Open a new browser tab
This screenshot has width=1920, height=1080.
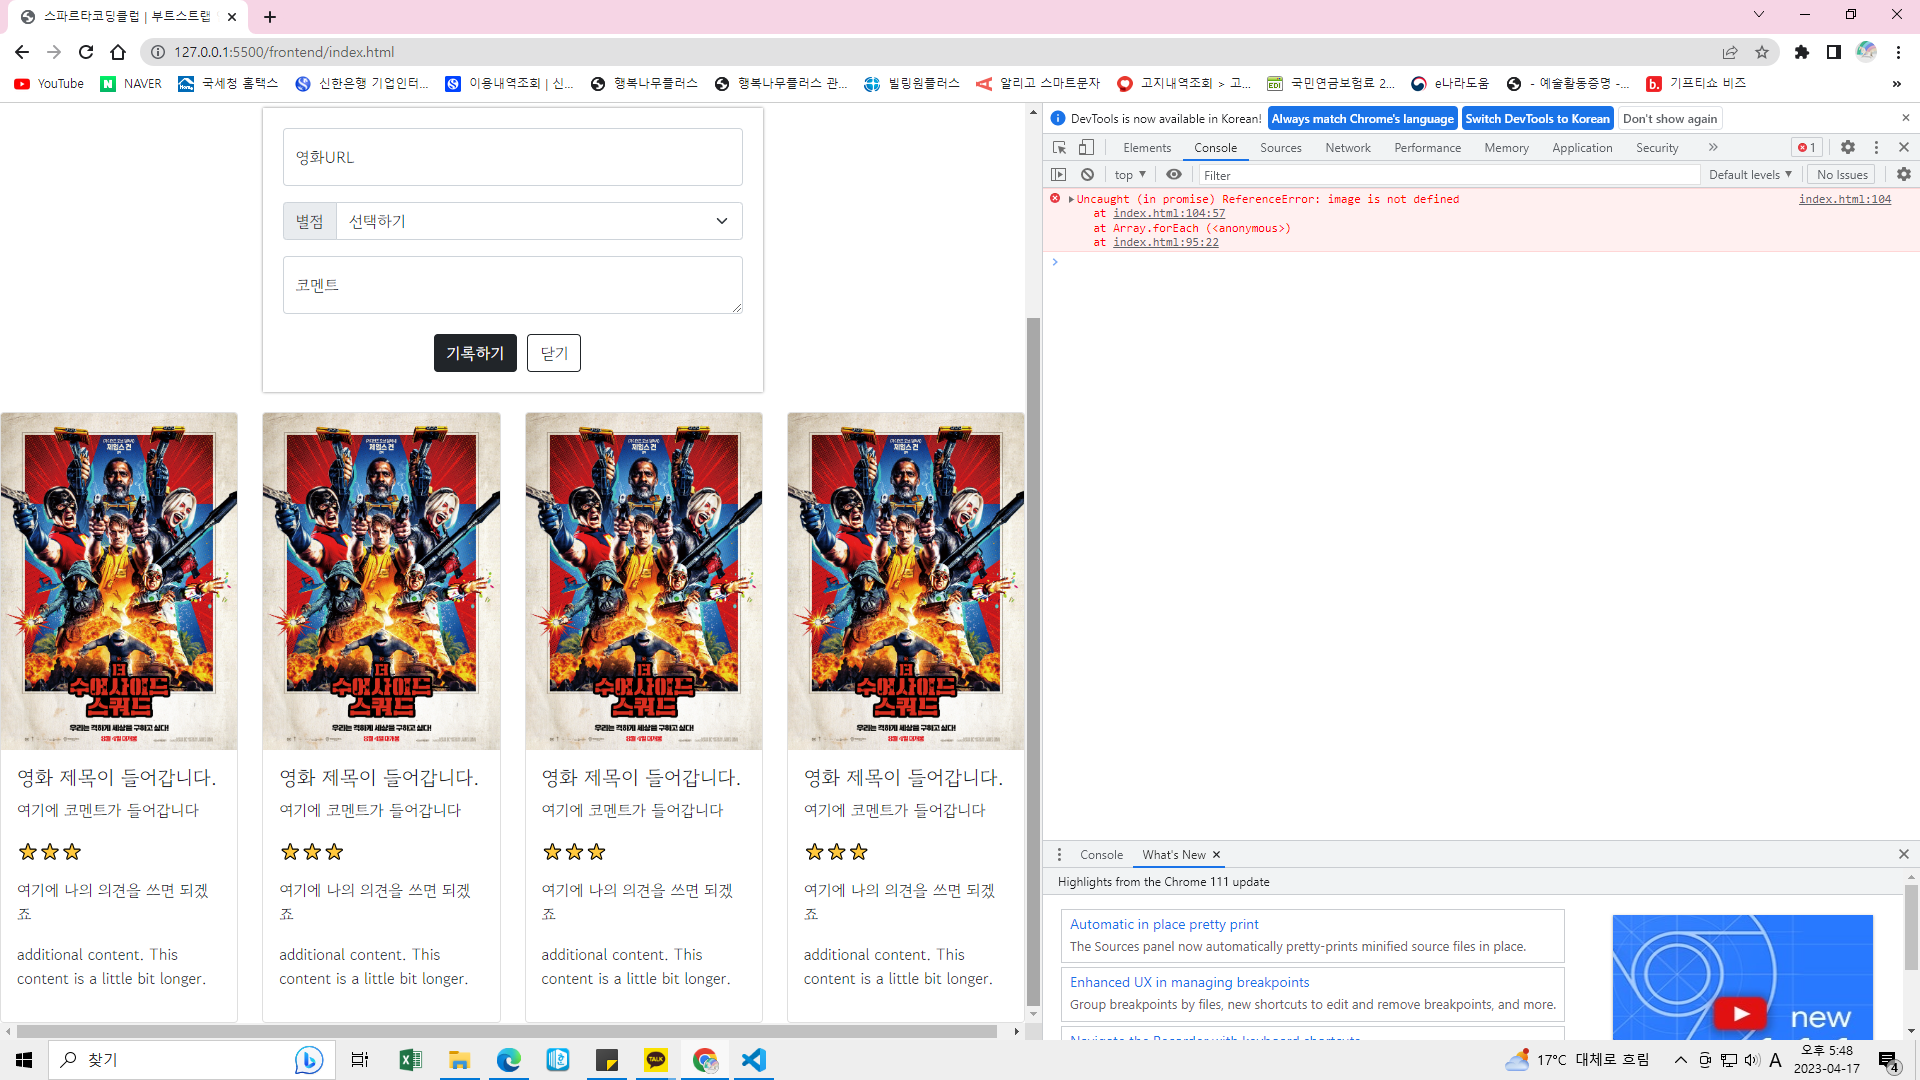point(270,17)
